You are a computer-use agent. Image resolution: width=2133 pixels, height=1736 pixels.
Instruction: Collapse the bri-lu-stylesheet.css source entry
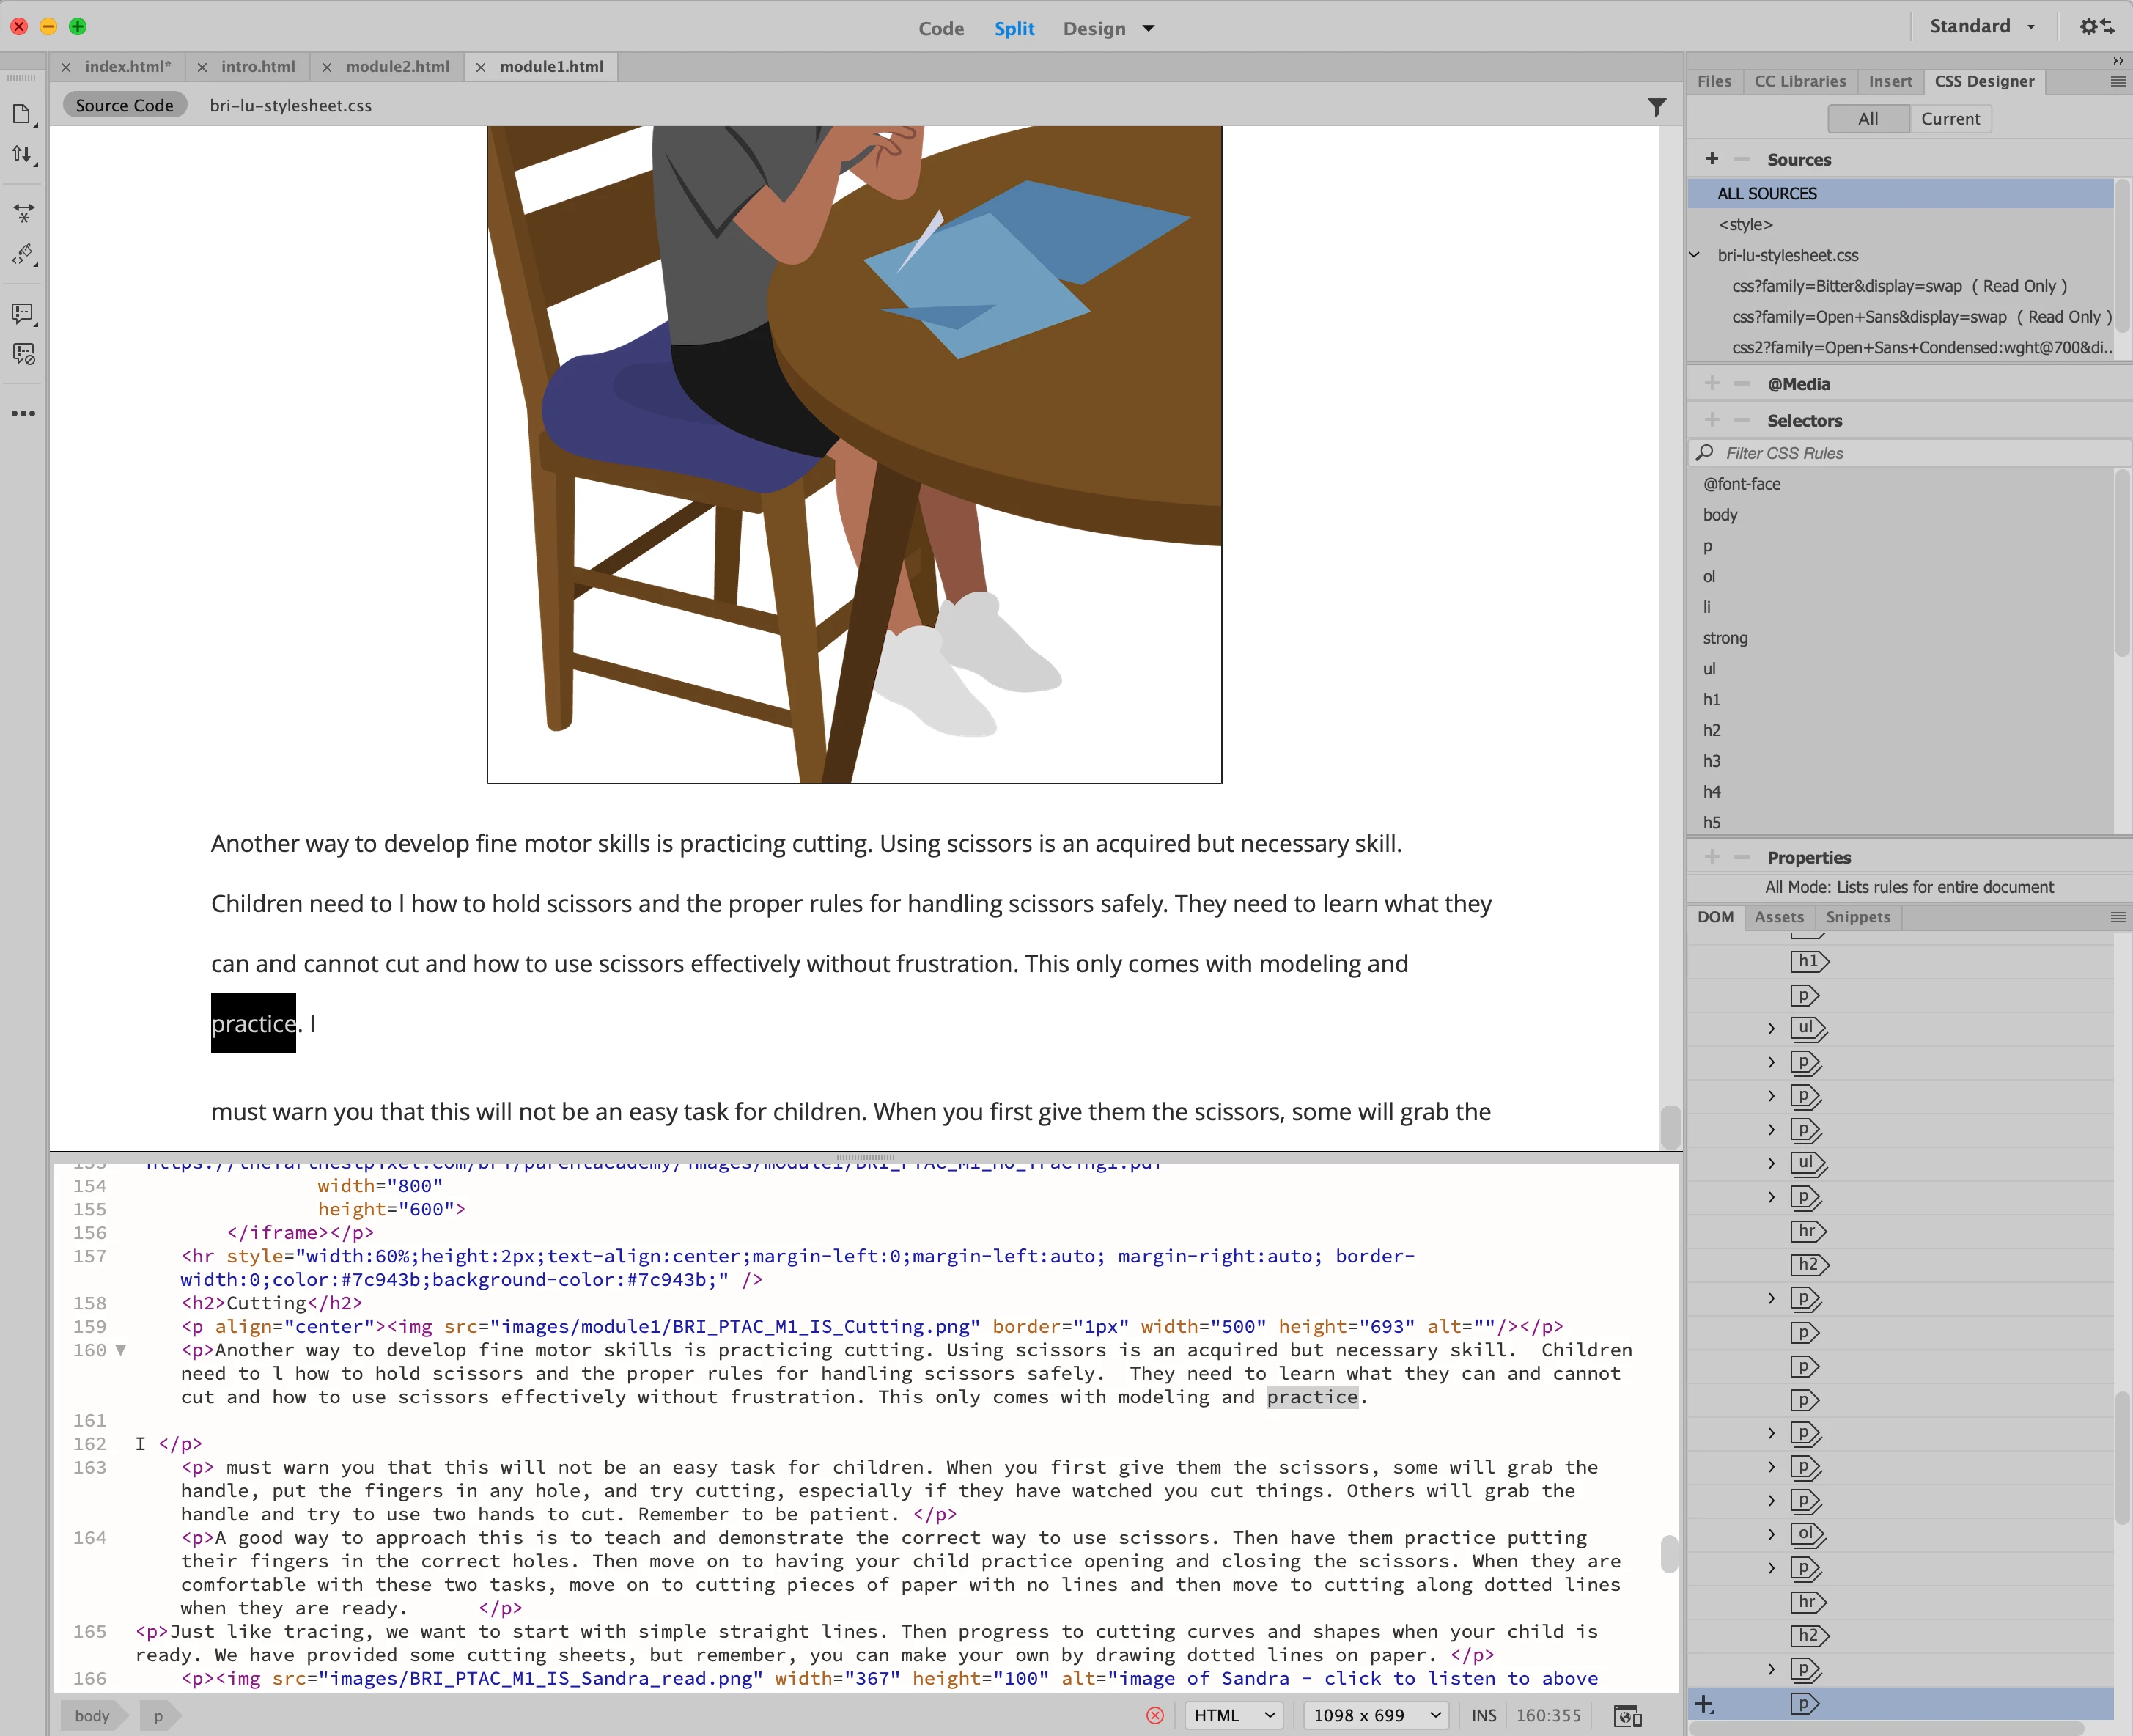click(1695, 255)
